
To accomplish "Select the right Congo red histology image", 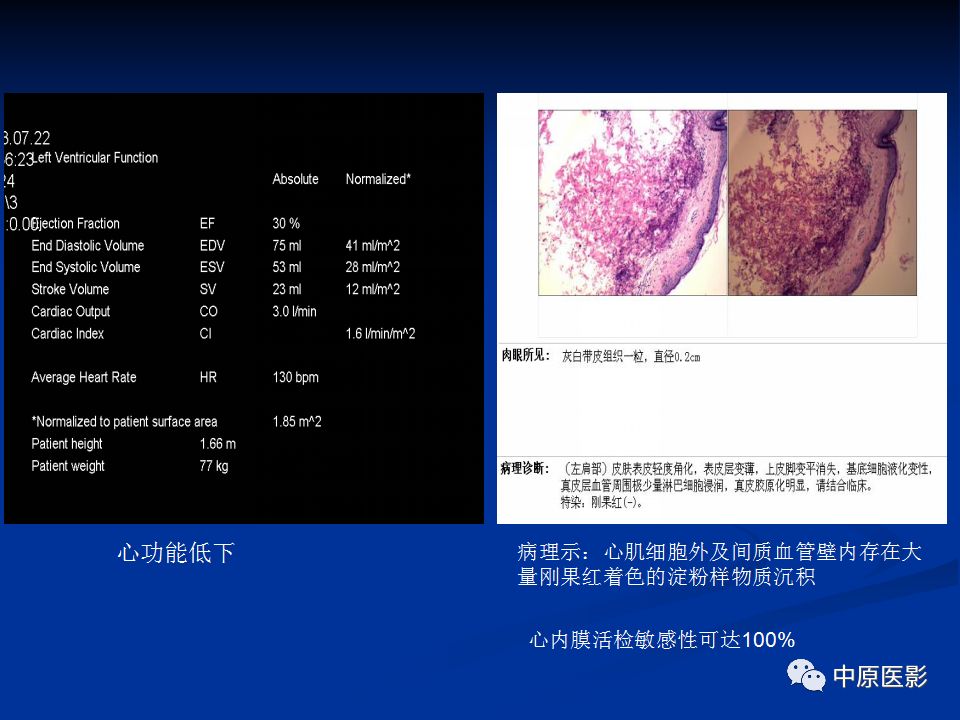I will [x=822, y=203].
